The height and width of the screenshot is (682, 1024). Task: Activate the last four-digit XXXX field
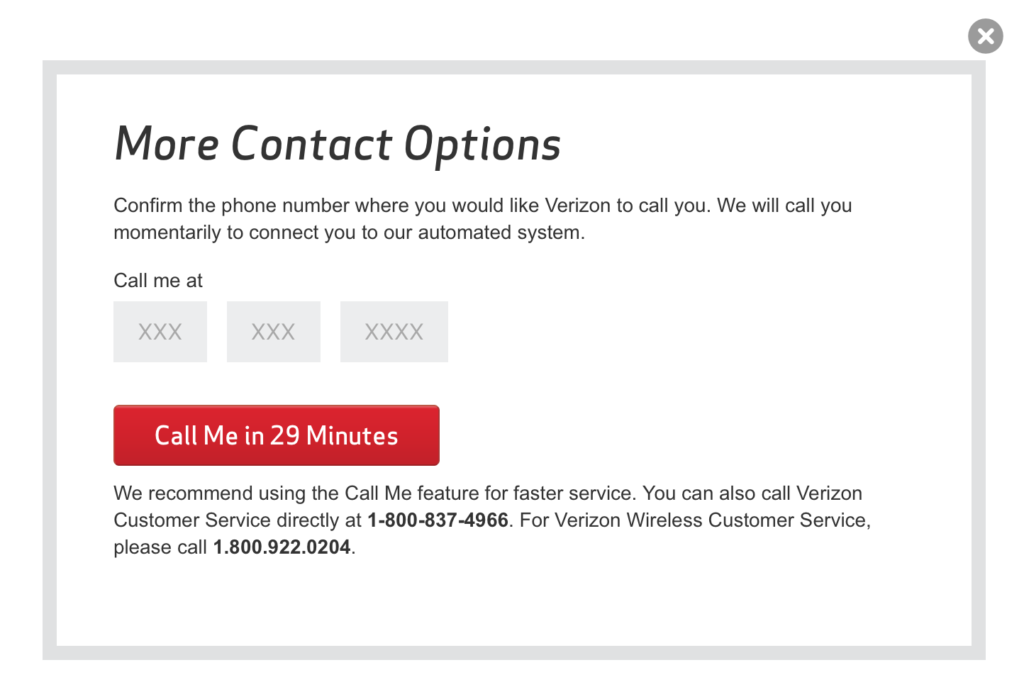coord(394,331)
